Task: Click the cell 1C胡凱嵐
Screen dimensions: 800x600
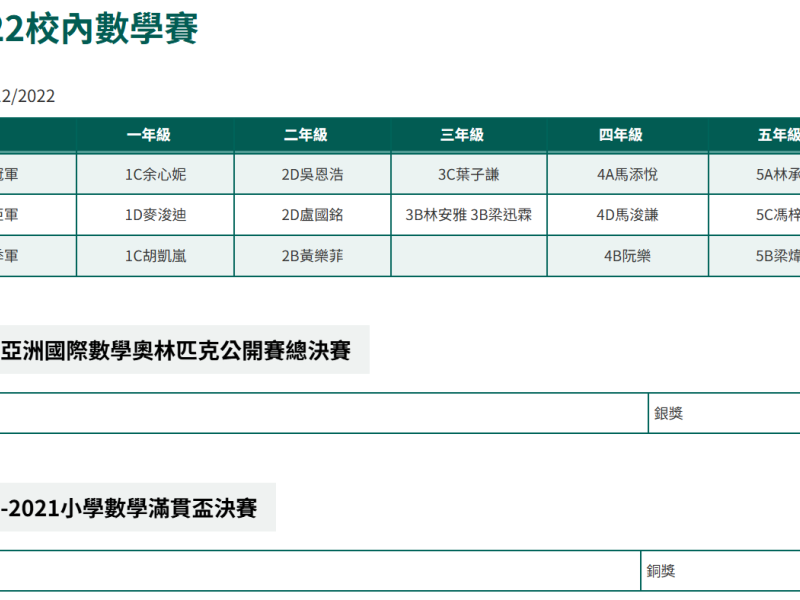Action: 155,256
